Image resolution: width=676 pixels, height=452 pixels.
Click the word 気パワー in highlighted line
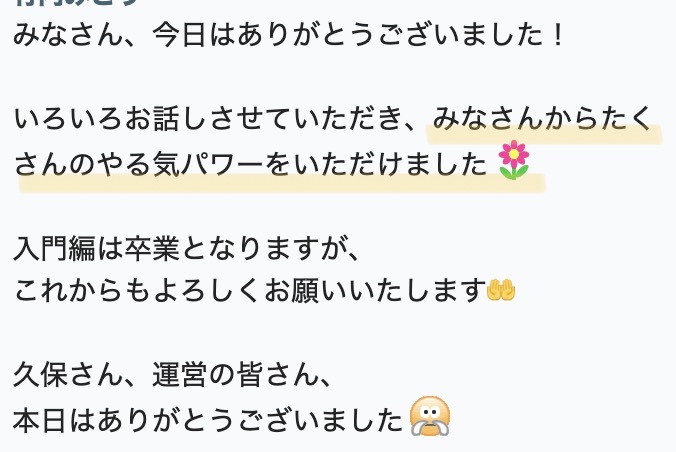point(208,164)
